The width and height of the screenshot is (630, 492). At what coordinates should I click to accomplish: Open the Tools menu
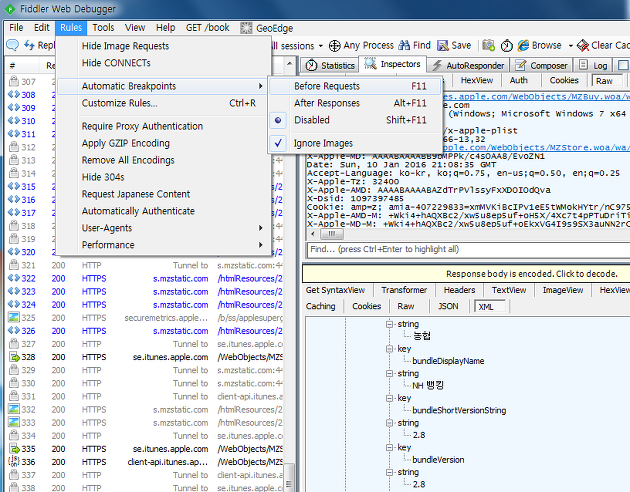pos(103,28)
